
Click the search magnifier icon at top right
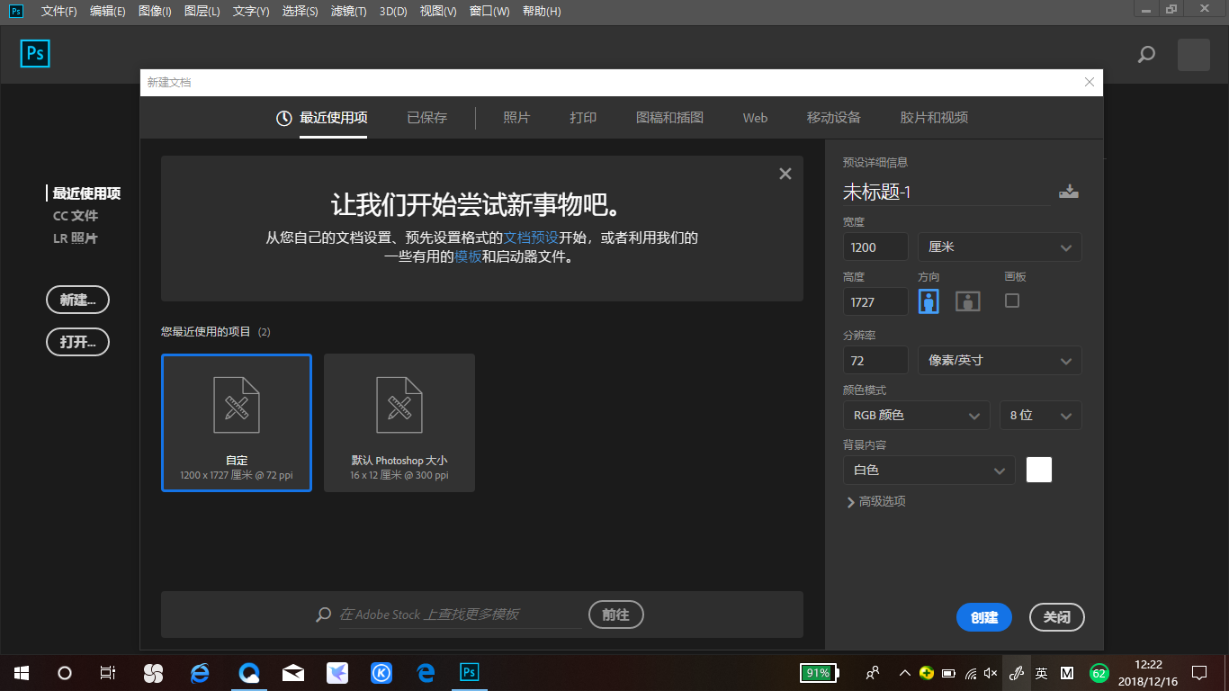[x=1146, y=55]
